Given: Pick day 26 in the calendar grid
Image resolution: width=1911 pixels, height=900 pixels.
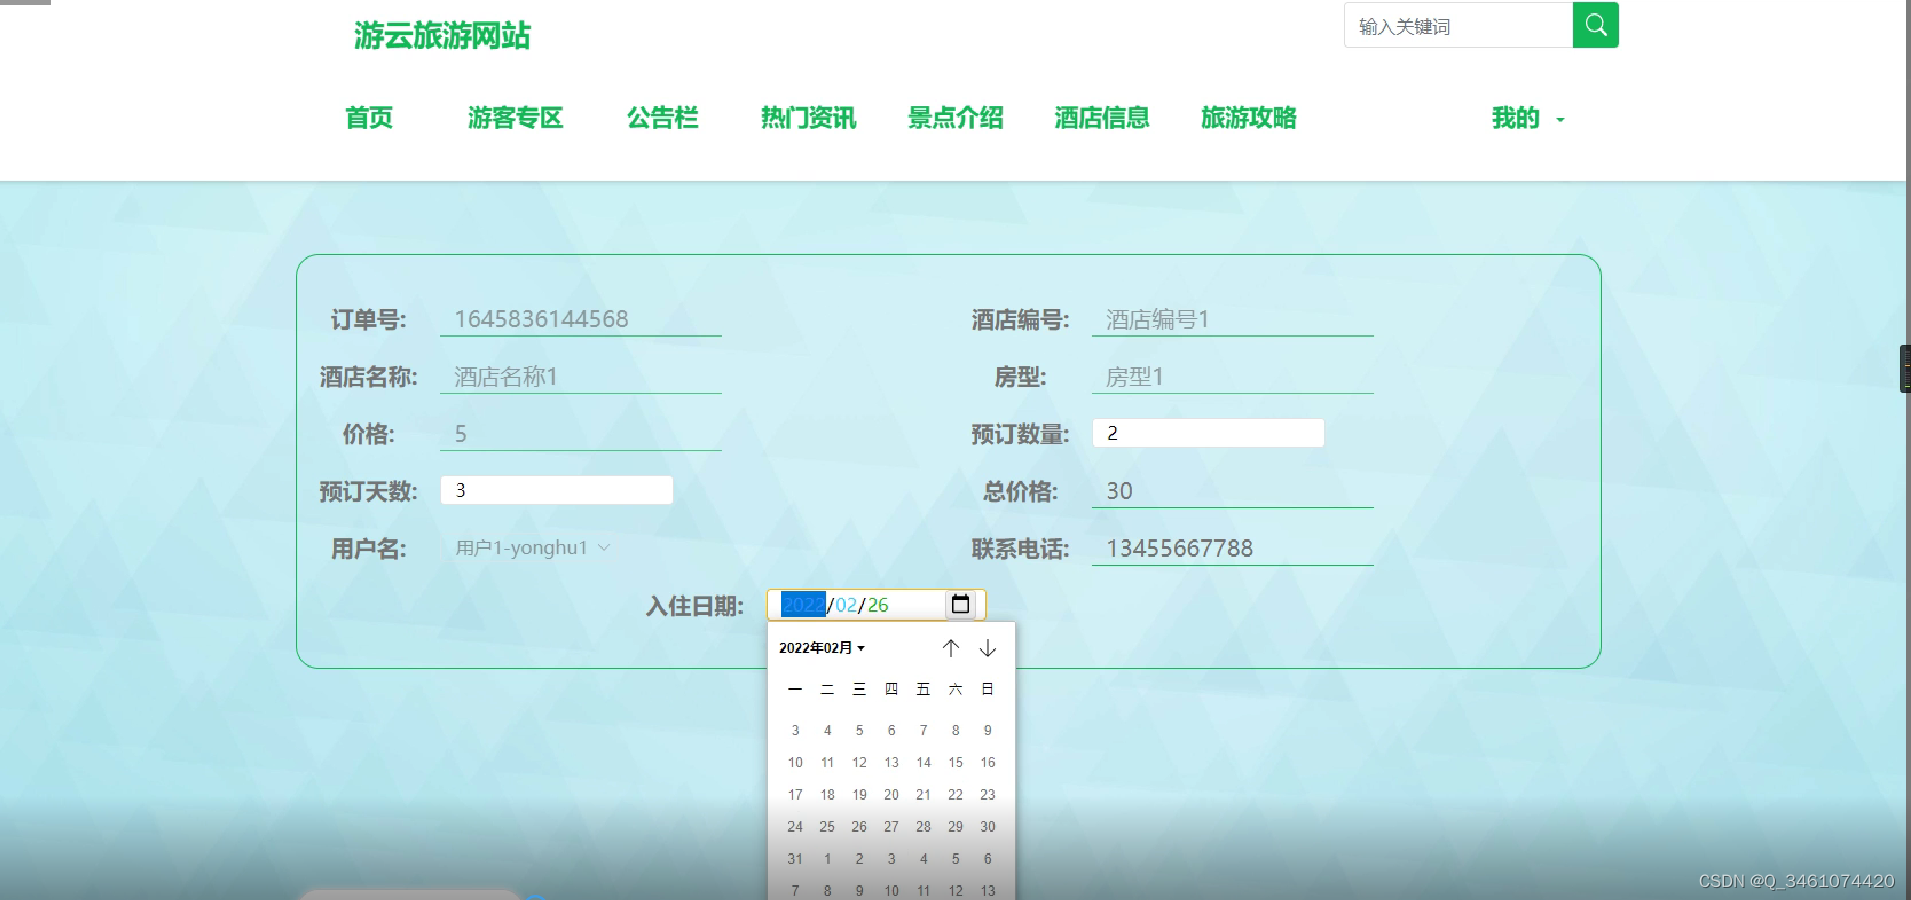Looking at the screenshot, I should tap(859, 826).
